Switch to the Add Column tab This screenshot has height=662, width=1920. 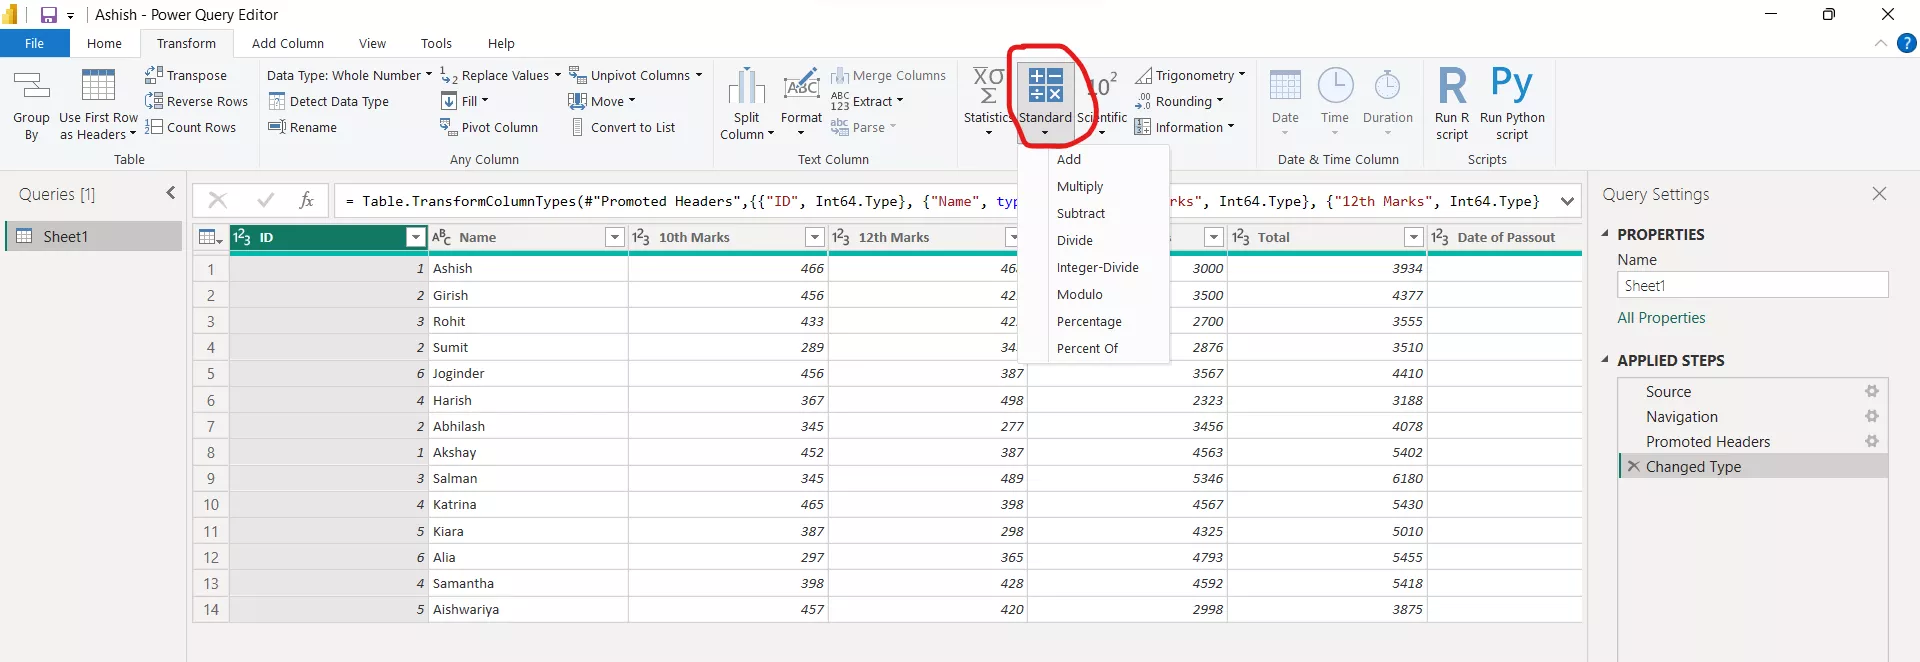(x=288, y=43)
